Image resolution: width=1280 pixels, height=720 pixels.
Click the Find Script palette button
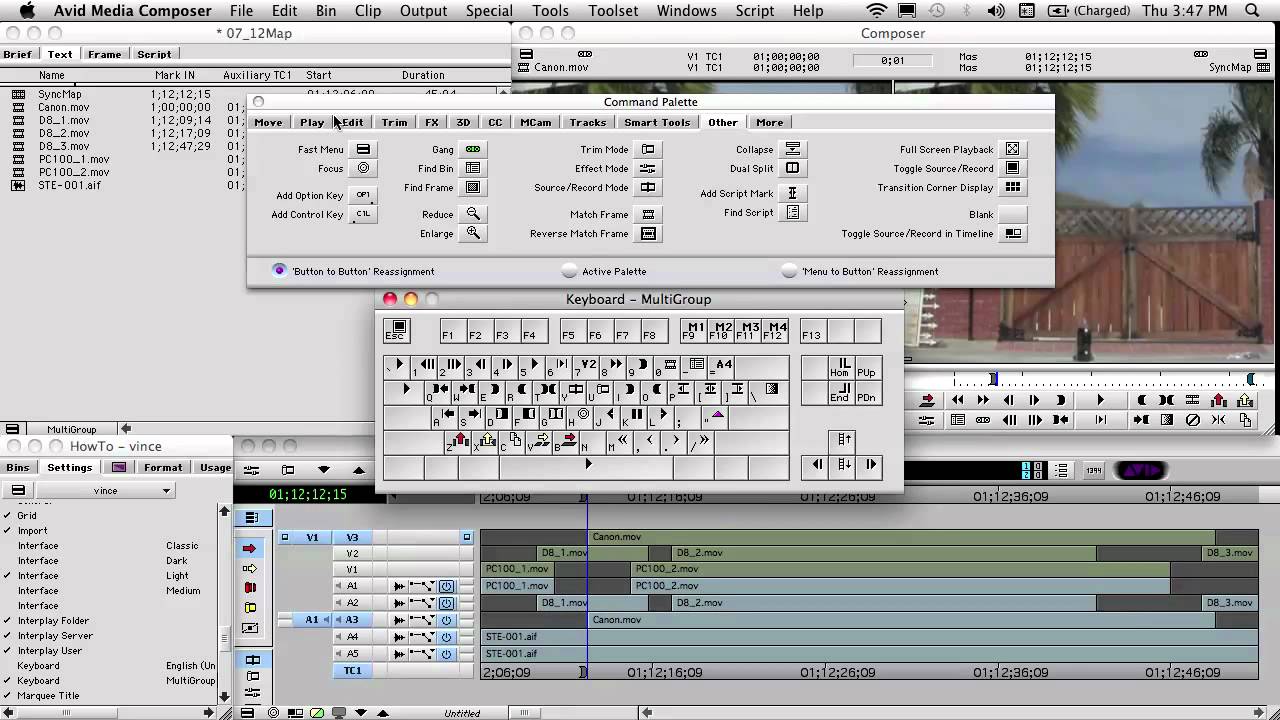(x=793, y=212)
